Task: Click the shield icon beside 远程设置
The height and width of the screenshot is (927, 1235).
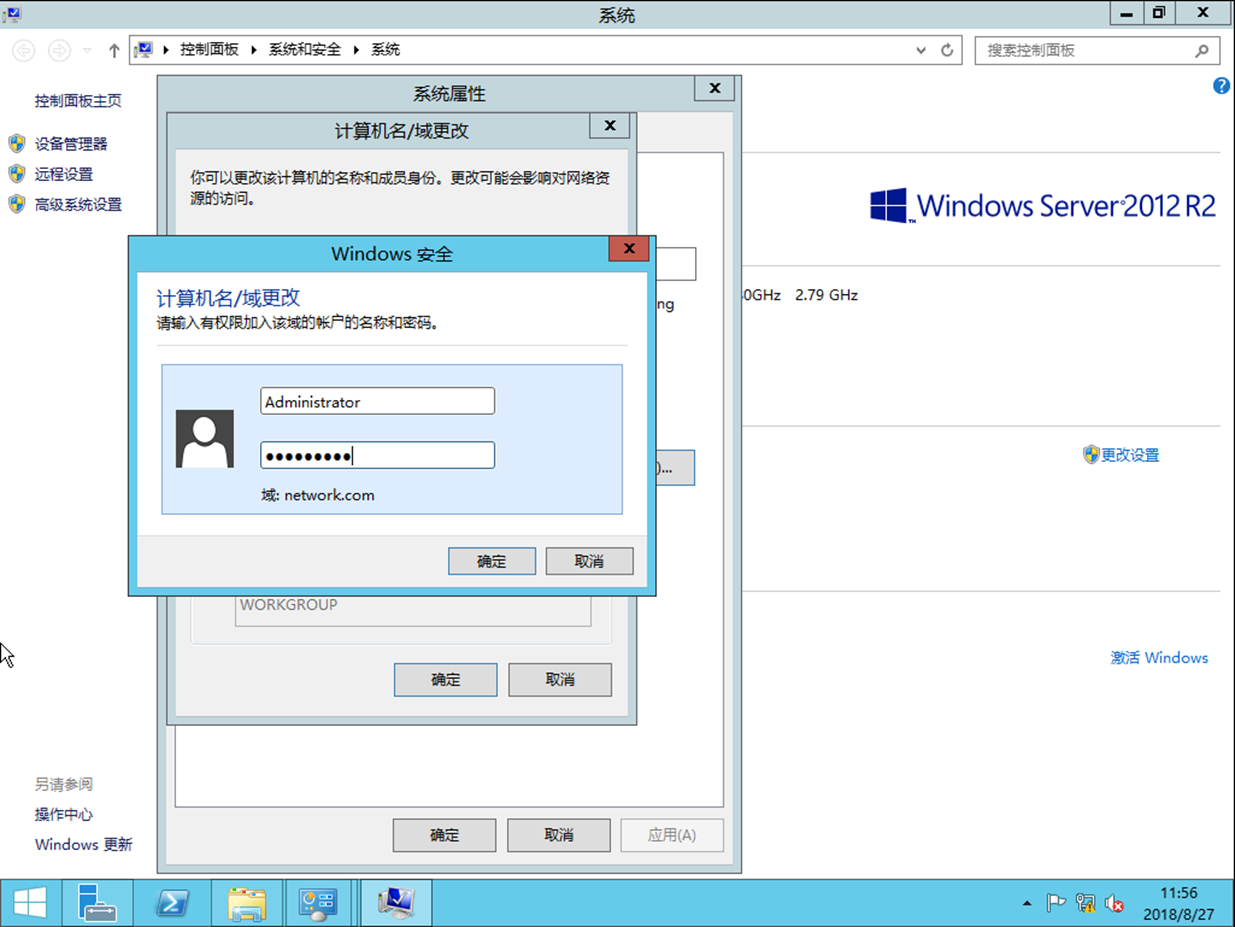Action: (17, 173)
